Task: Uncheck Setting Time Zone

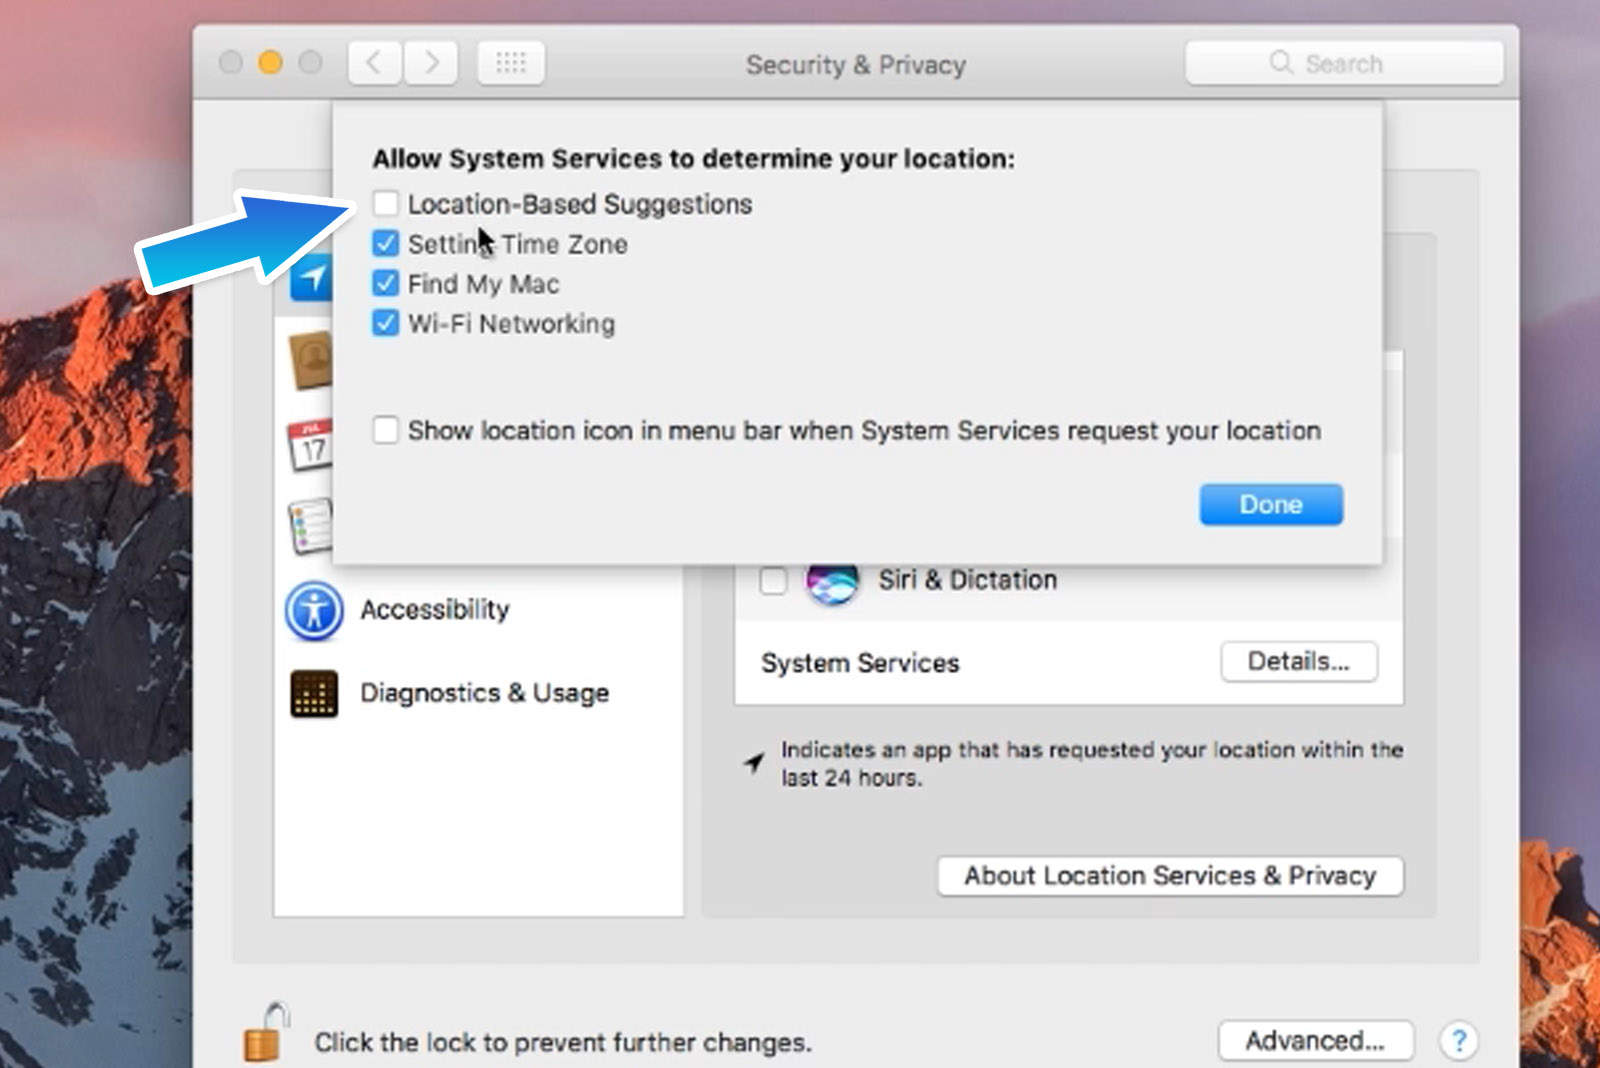Action: click(386, 244)
